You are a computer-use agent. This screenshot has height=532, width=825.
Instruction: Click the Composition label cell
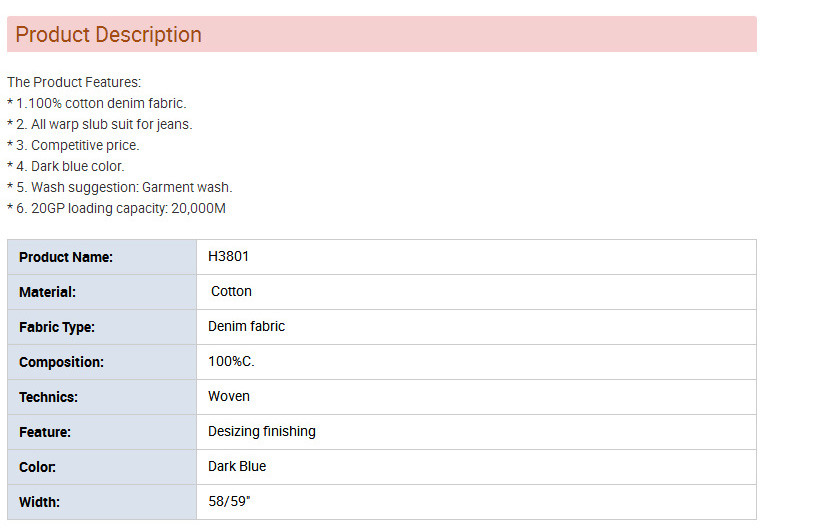[102, 362]
